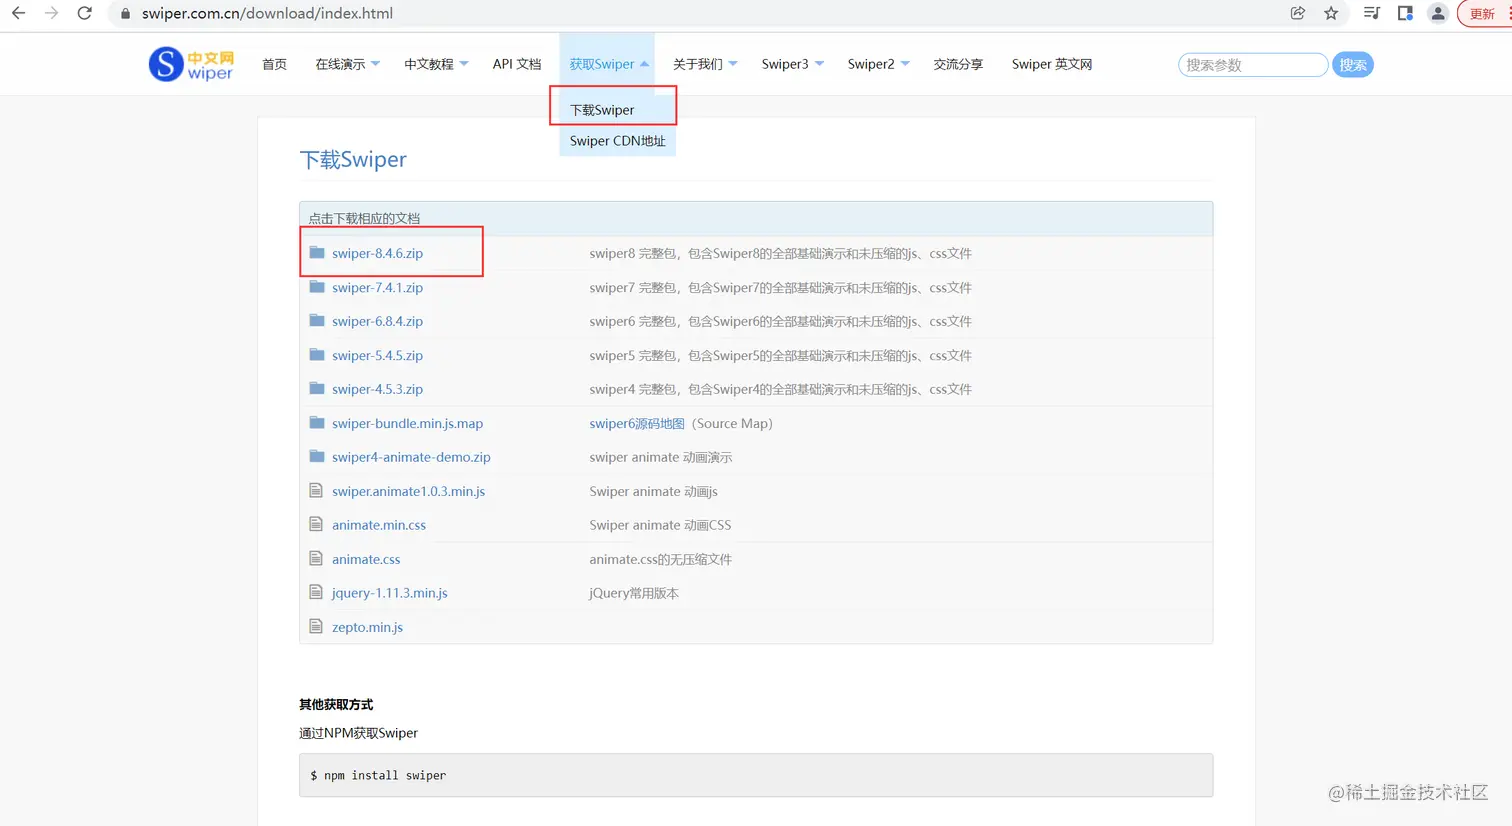Image resolution: width=1512 pixels, height=826 pixels.
Task: Click the file icon beside animate.min.css
Action: (x=316, y=524)
